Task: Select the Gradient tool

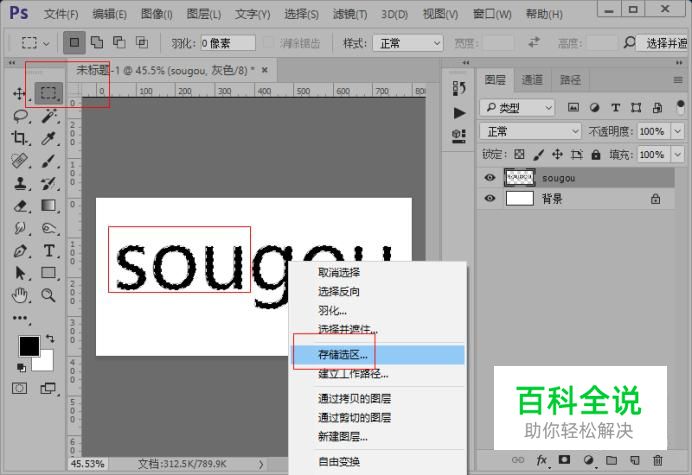Action: pos(49,206)
